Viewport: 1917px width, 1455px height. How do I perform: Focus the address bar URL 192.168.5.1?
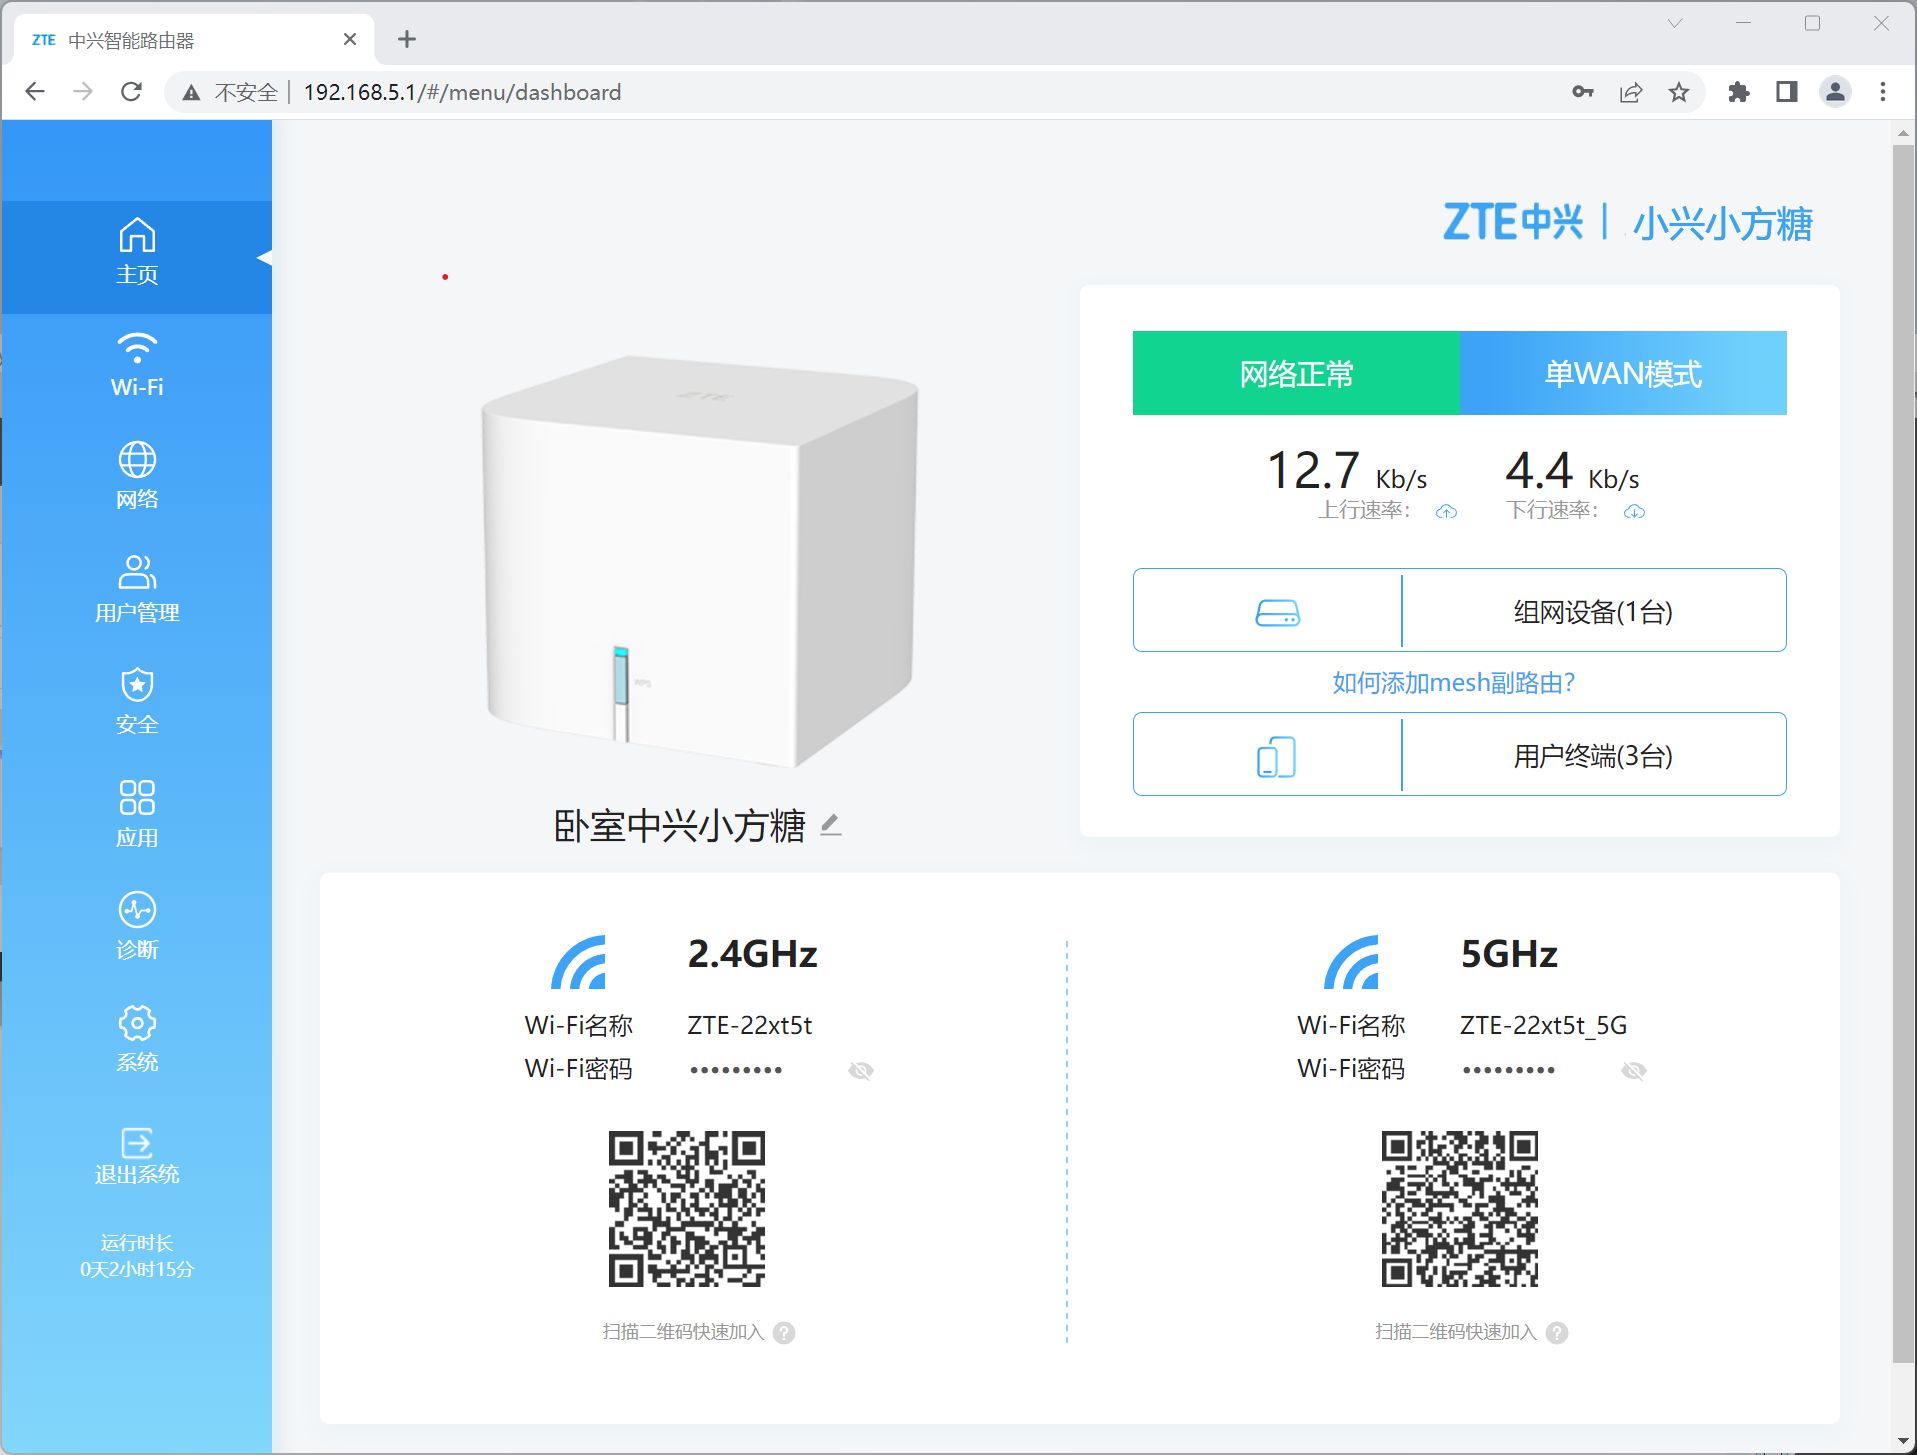tap(462, 92)
